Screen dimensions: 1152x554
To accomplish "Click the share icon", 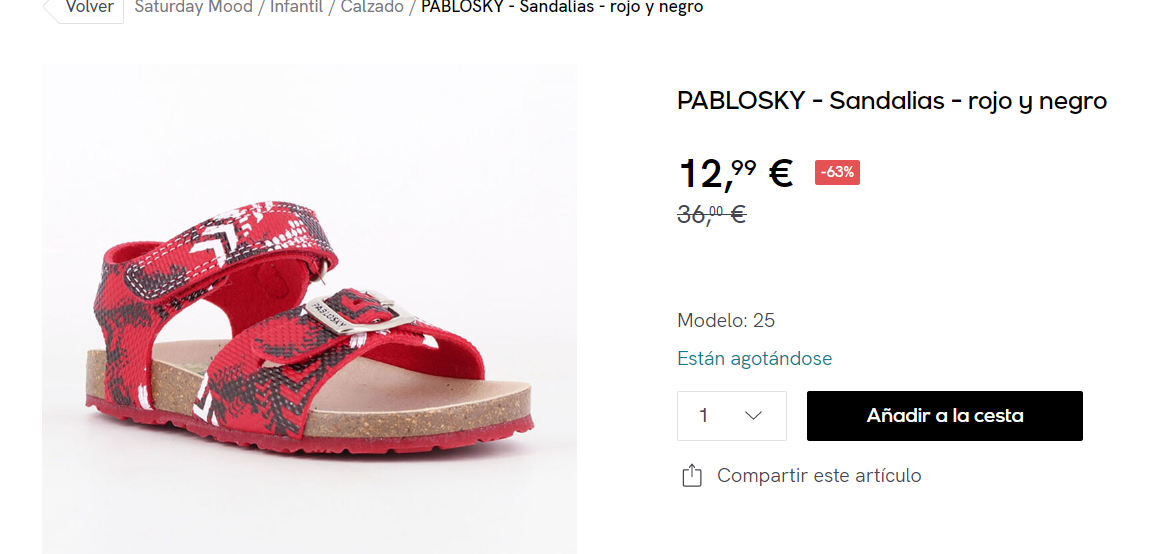I will 691,475.
